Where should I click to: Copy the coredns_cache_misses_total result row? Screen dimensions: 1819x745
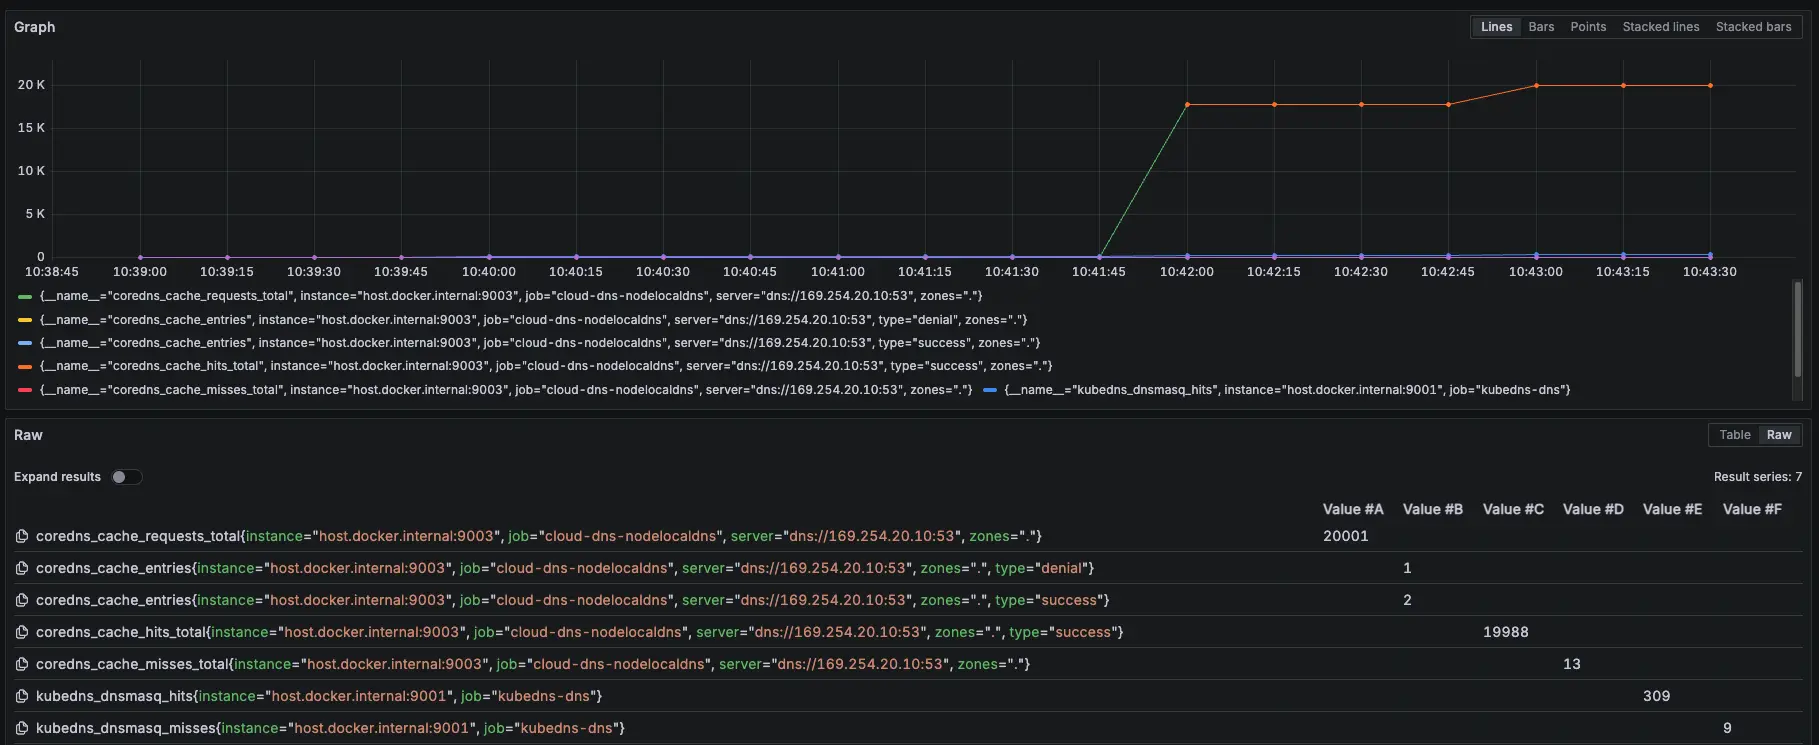(21, 665)
